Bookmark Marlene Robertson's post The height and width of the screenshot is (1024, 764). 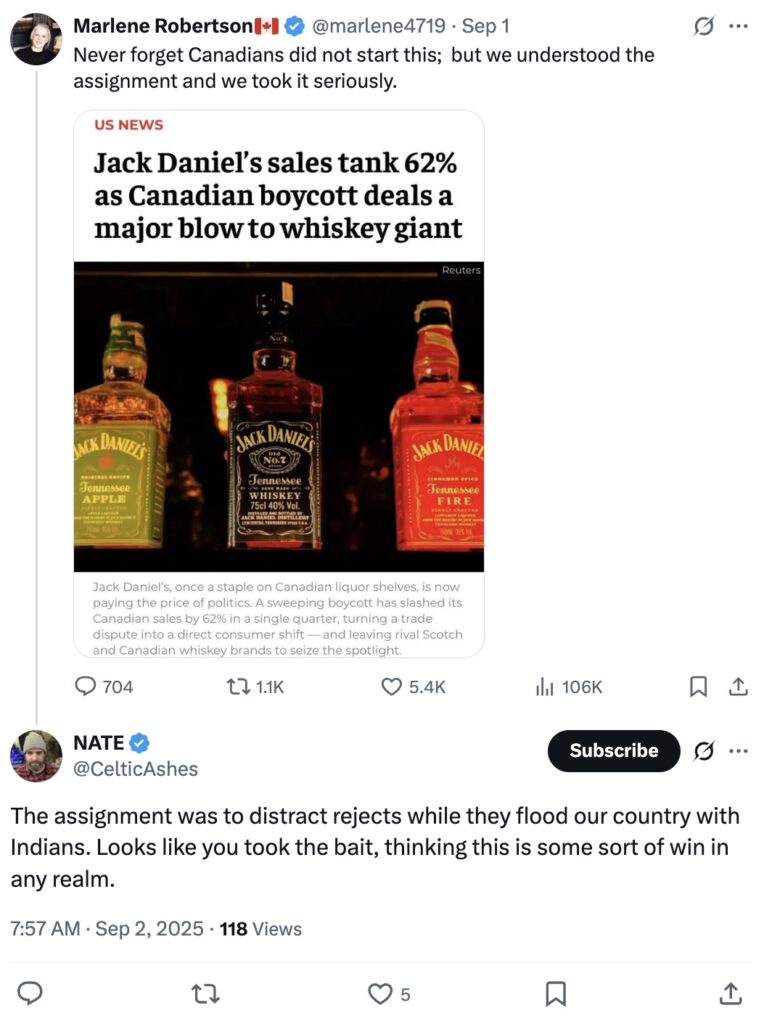[x=698, y=686]
